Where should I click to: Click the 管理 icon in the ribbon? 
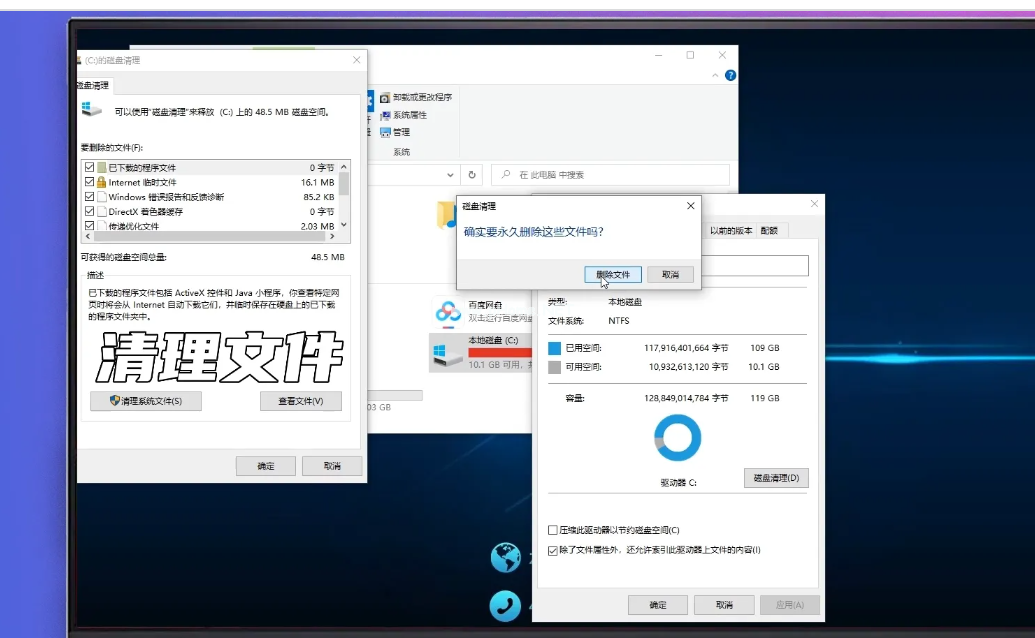pos(384,132)
